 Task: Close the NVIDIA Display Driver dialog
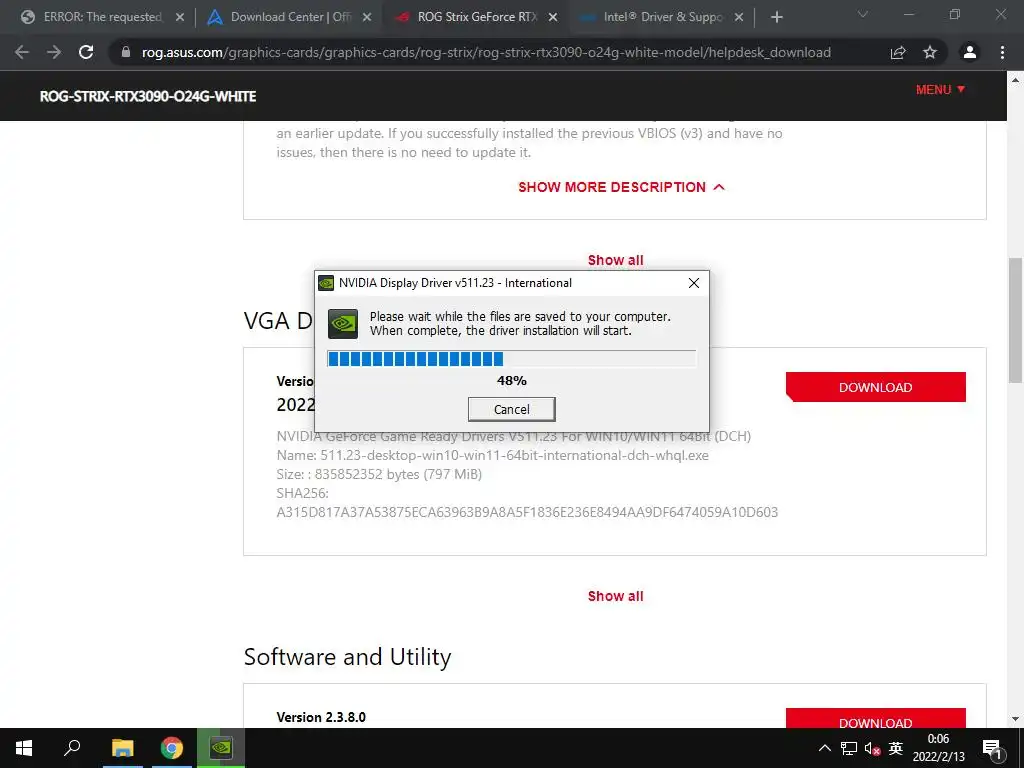click(x=694, y=283)
